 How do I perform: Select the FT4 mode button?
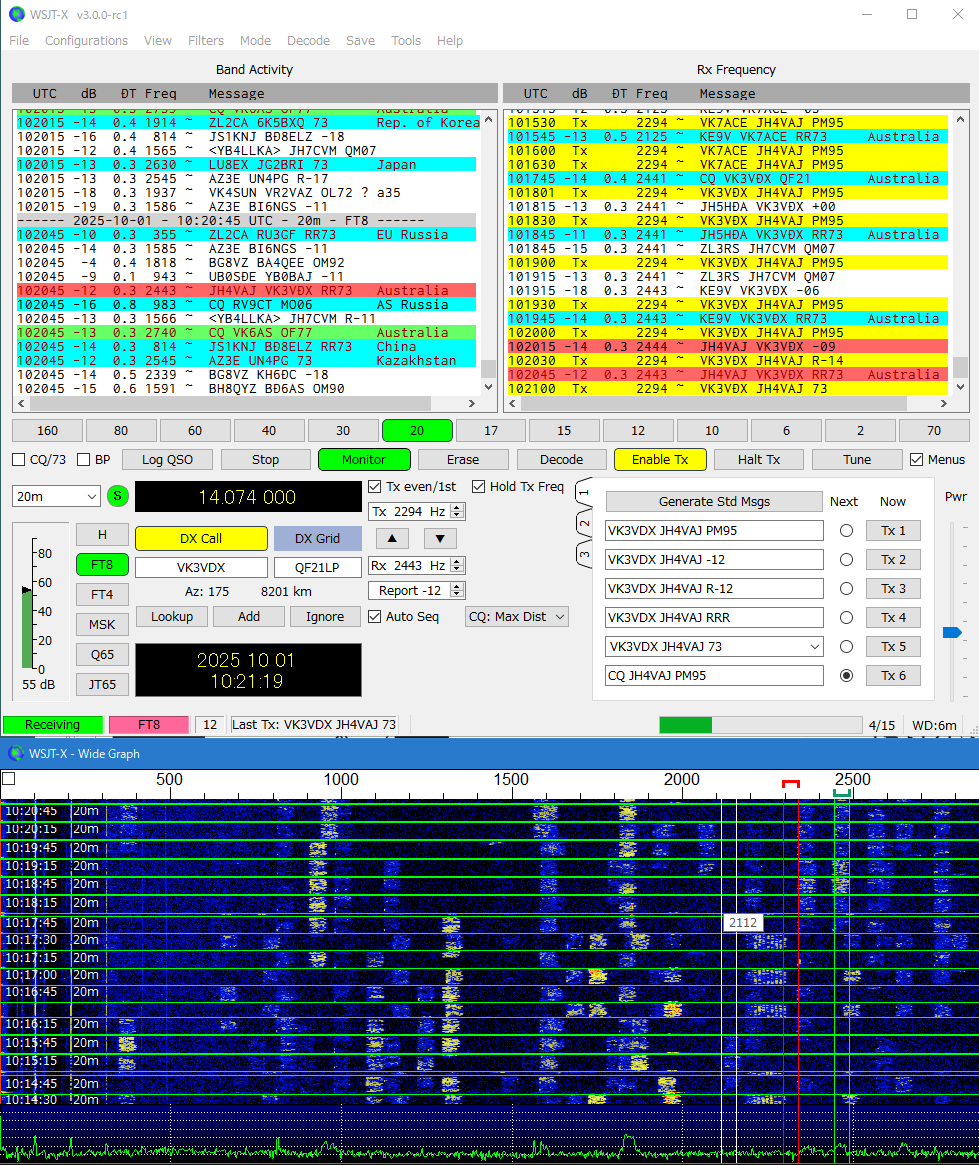tap(102, 594)
